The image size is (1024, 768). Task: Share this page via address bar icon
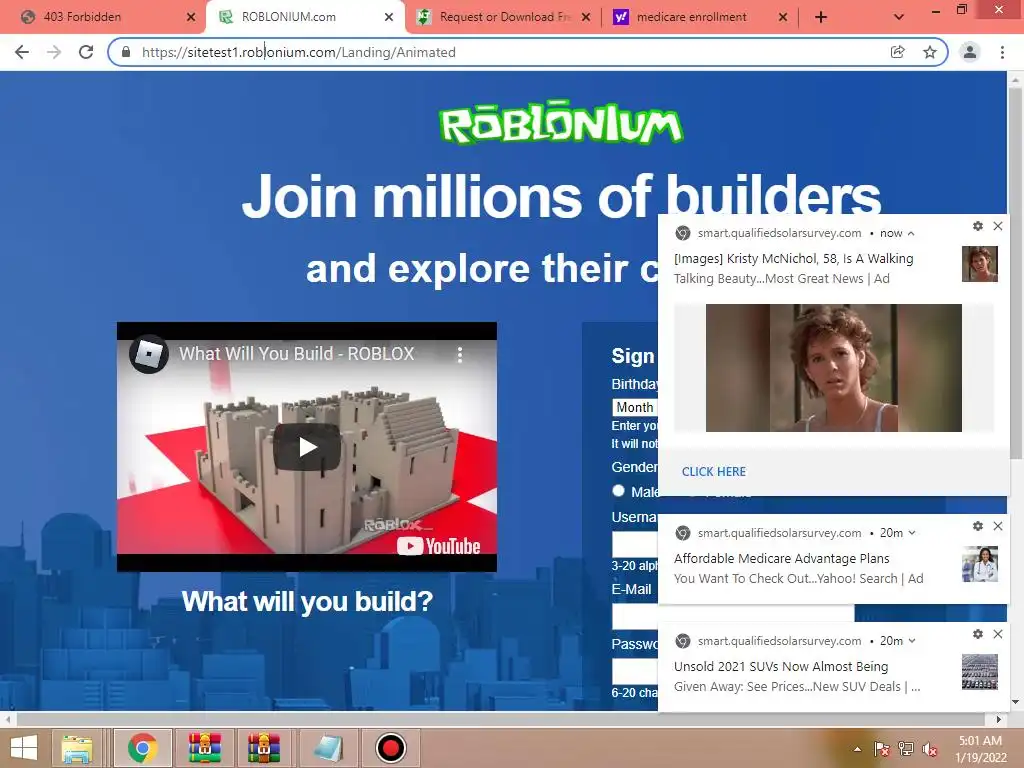pyautogui.click(x=898, y=52)
